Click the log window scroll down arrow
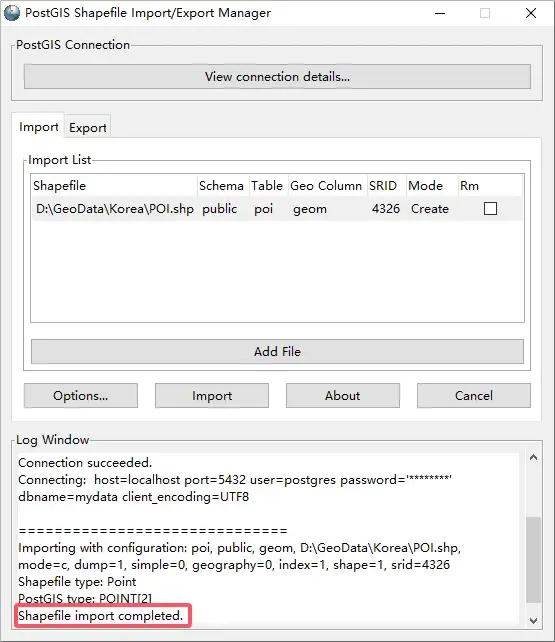The image size is (555, 642). [x=533, y=620]
